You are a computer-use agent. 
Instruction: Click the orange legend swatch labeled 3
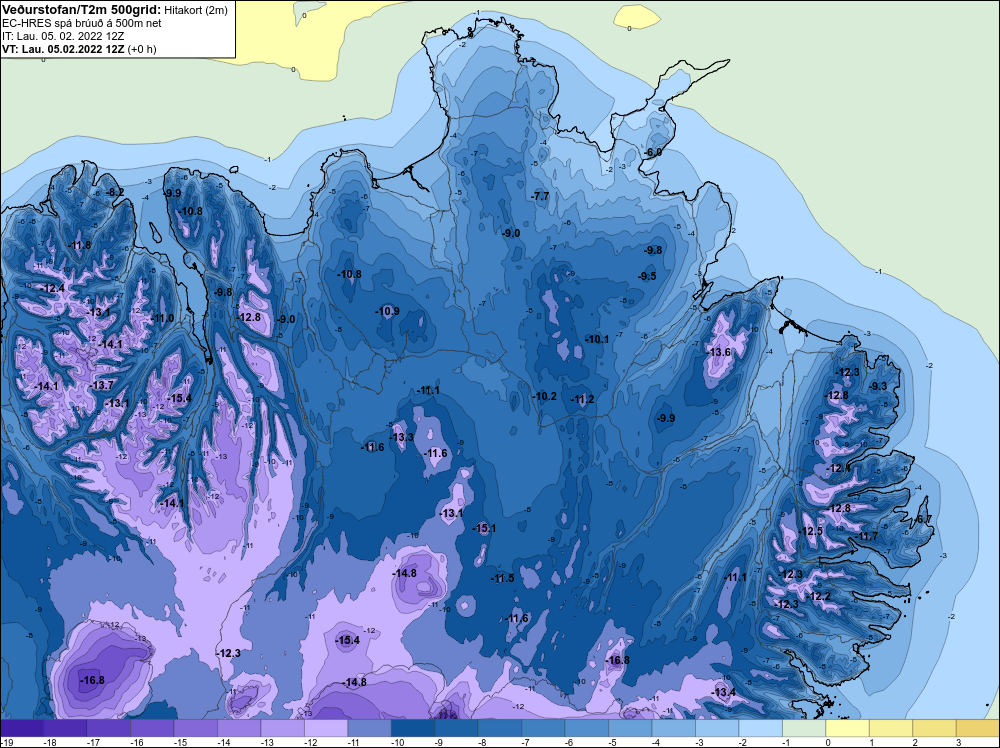[x=978, y=729]
